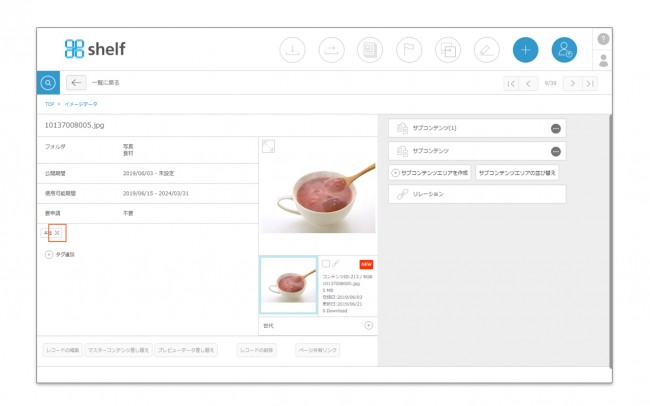Viewport: 650px width, 406px height.
Task: Click the expand preview icon above the image
Action: 268,146
